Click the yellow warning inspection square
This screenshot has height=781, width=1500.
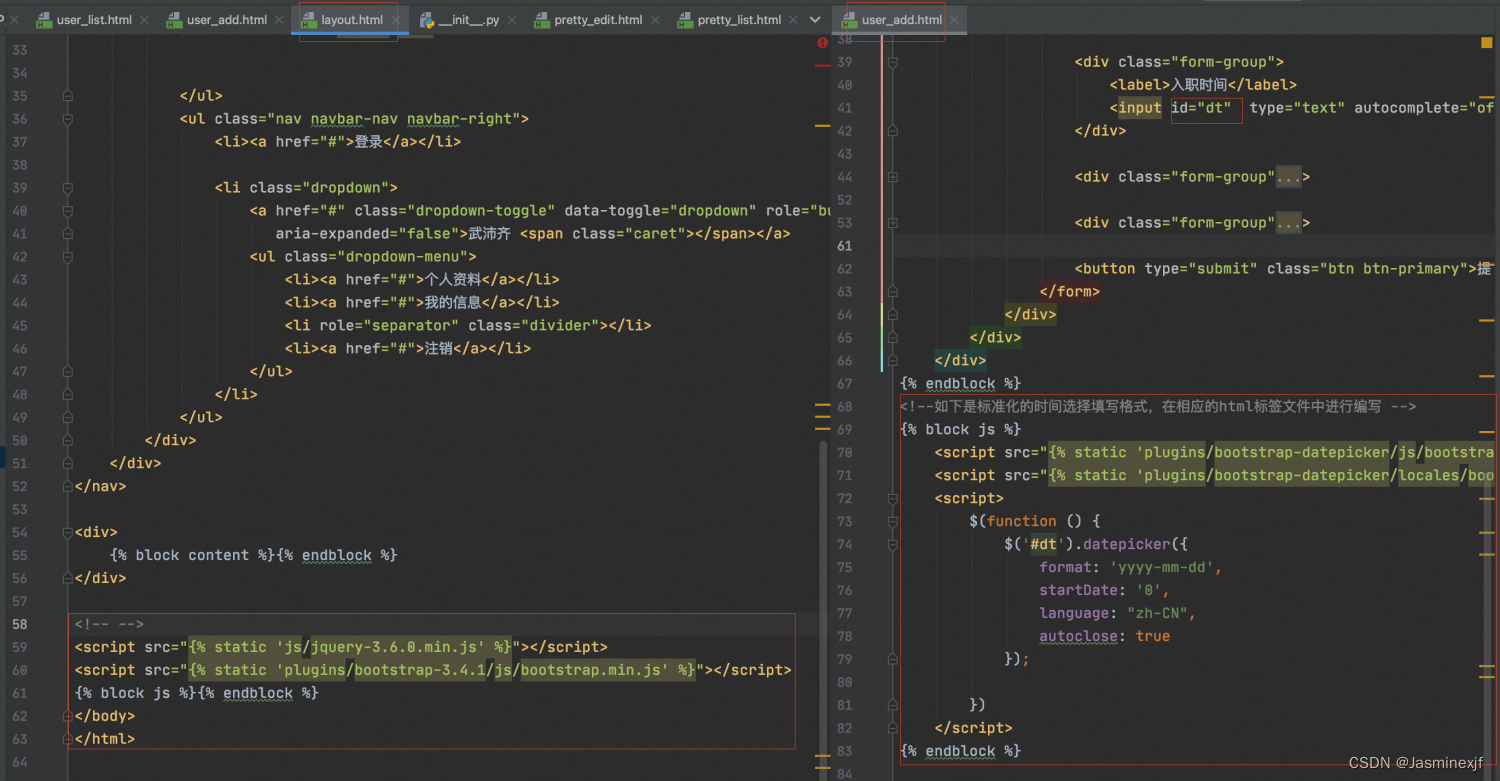[x=1486, y=43]
